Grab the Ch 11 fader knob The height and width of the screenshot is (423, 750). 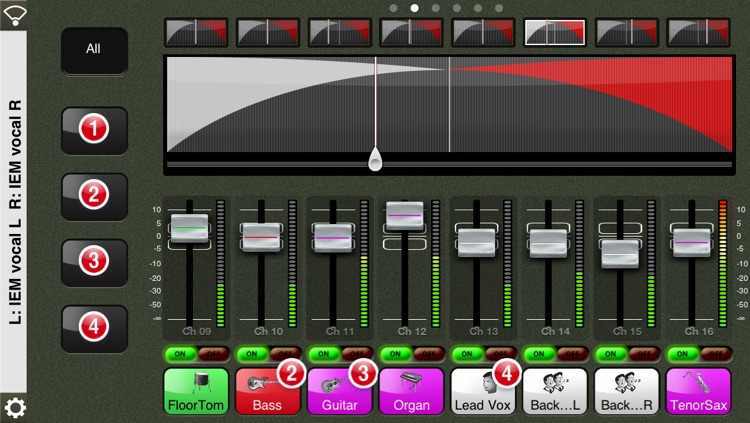333,238
